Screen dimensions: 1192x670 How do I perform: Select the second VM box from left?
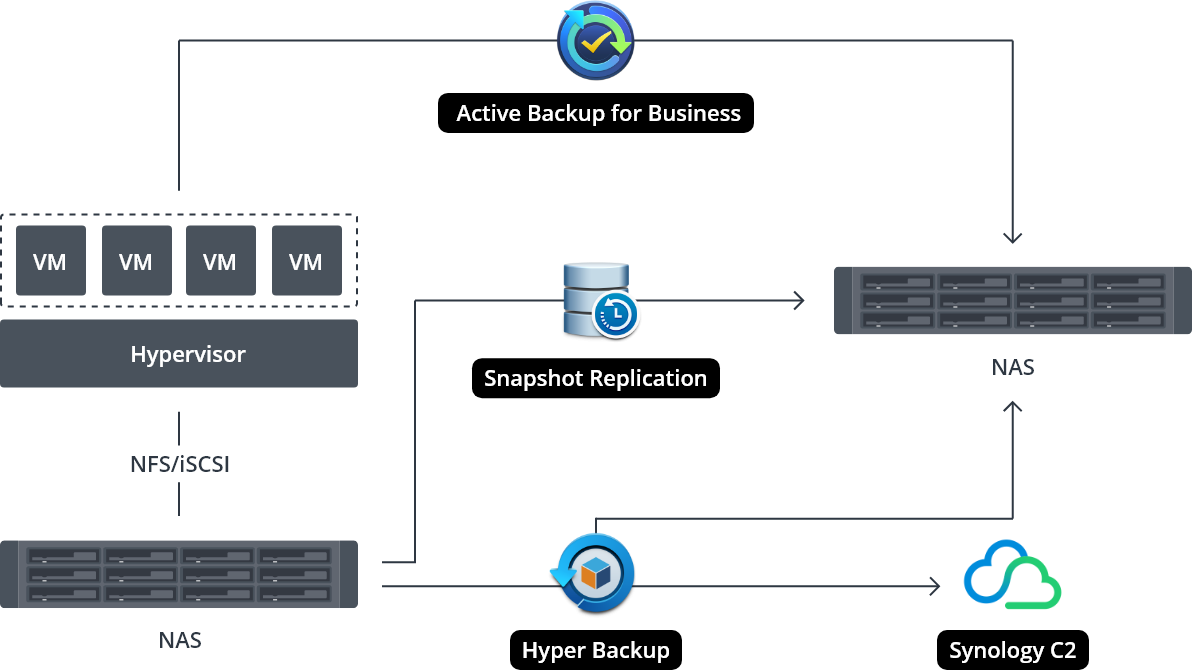(136, 261)
